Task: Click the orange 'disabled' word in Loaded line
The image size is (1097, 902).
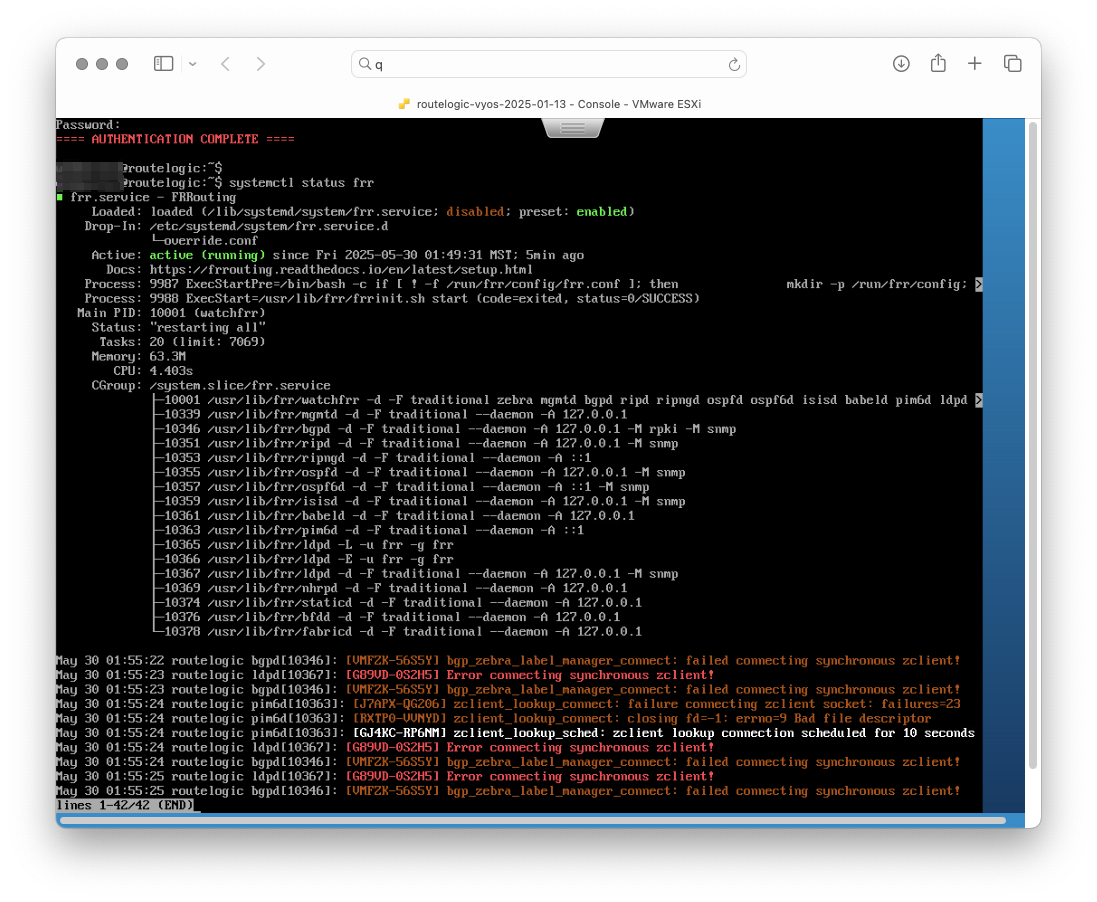Action: (x=475, y=211)
